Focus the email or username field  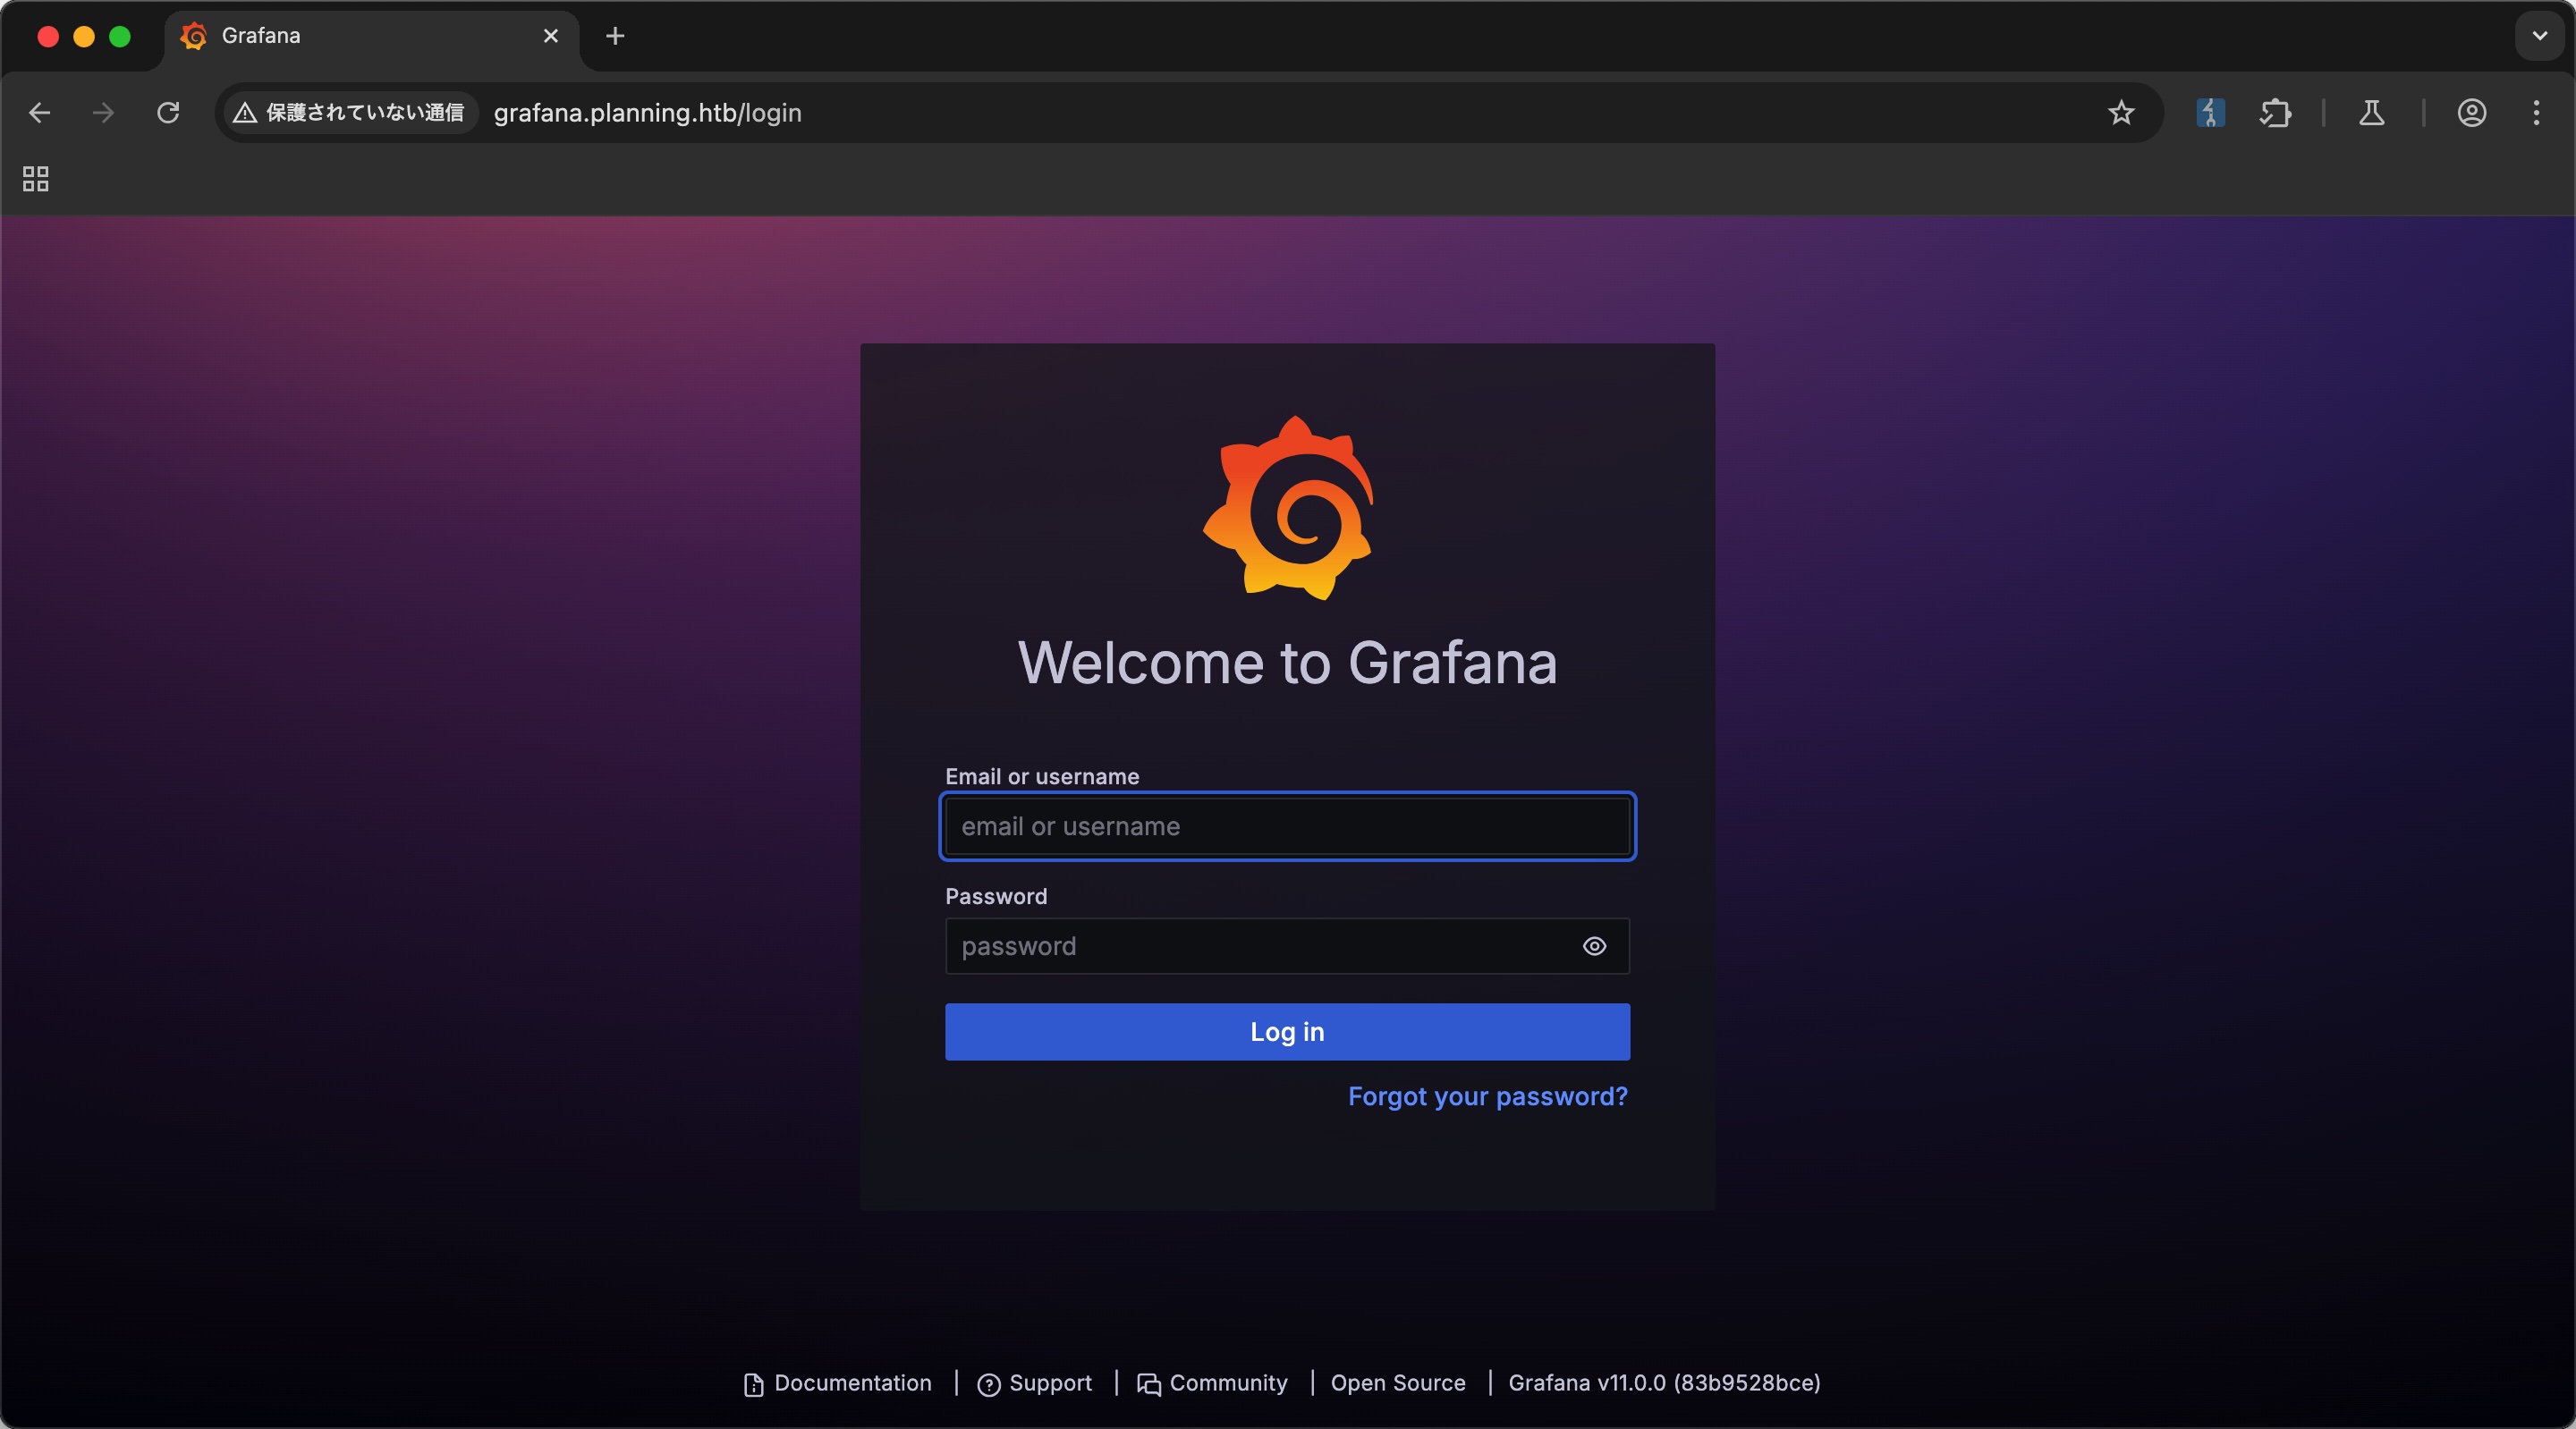tap(1287, 826)
